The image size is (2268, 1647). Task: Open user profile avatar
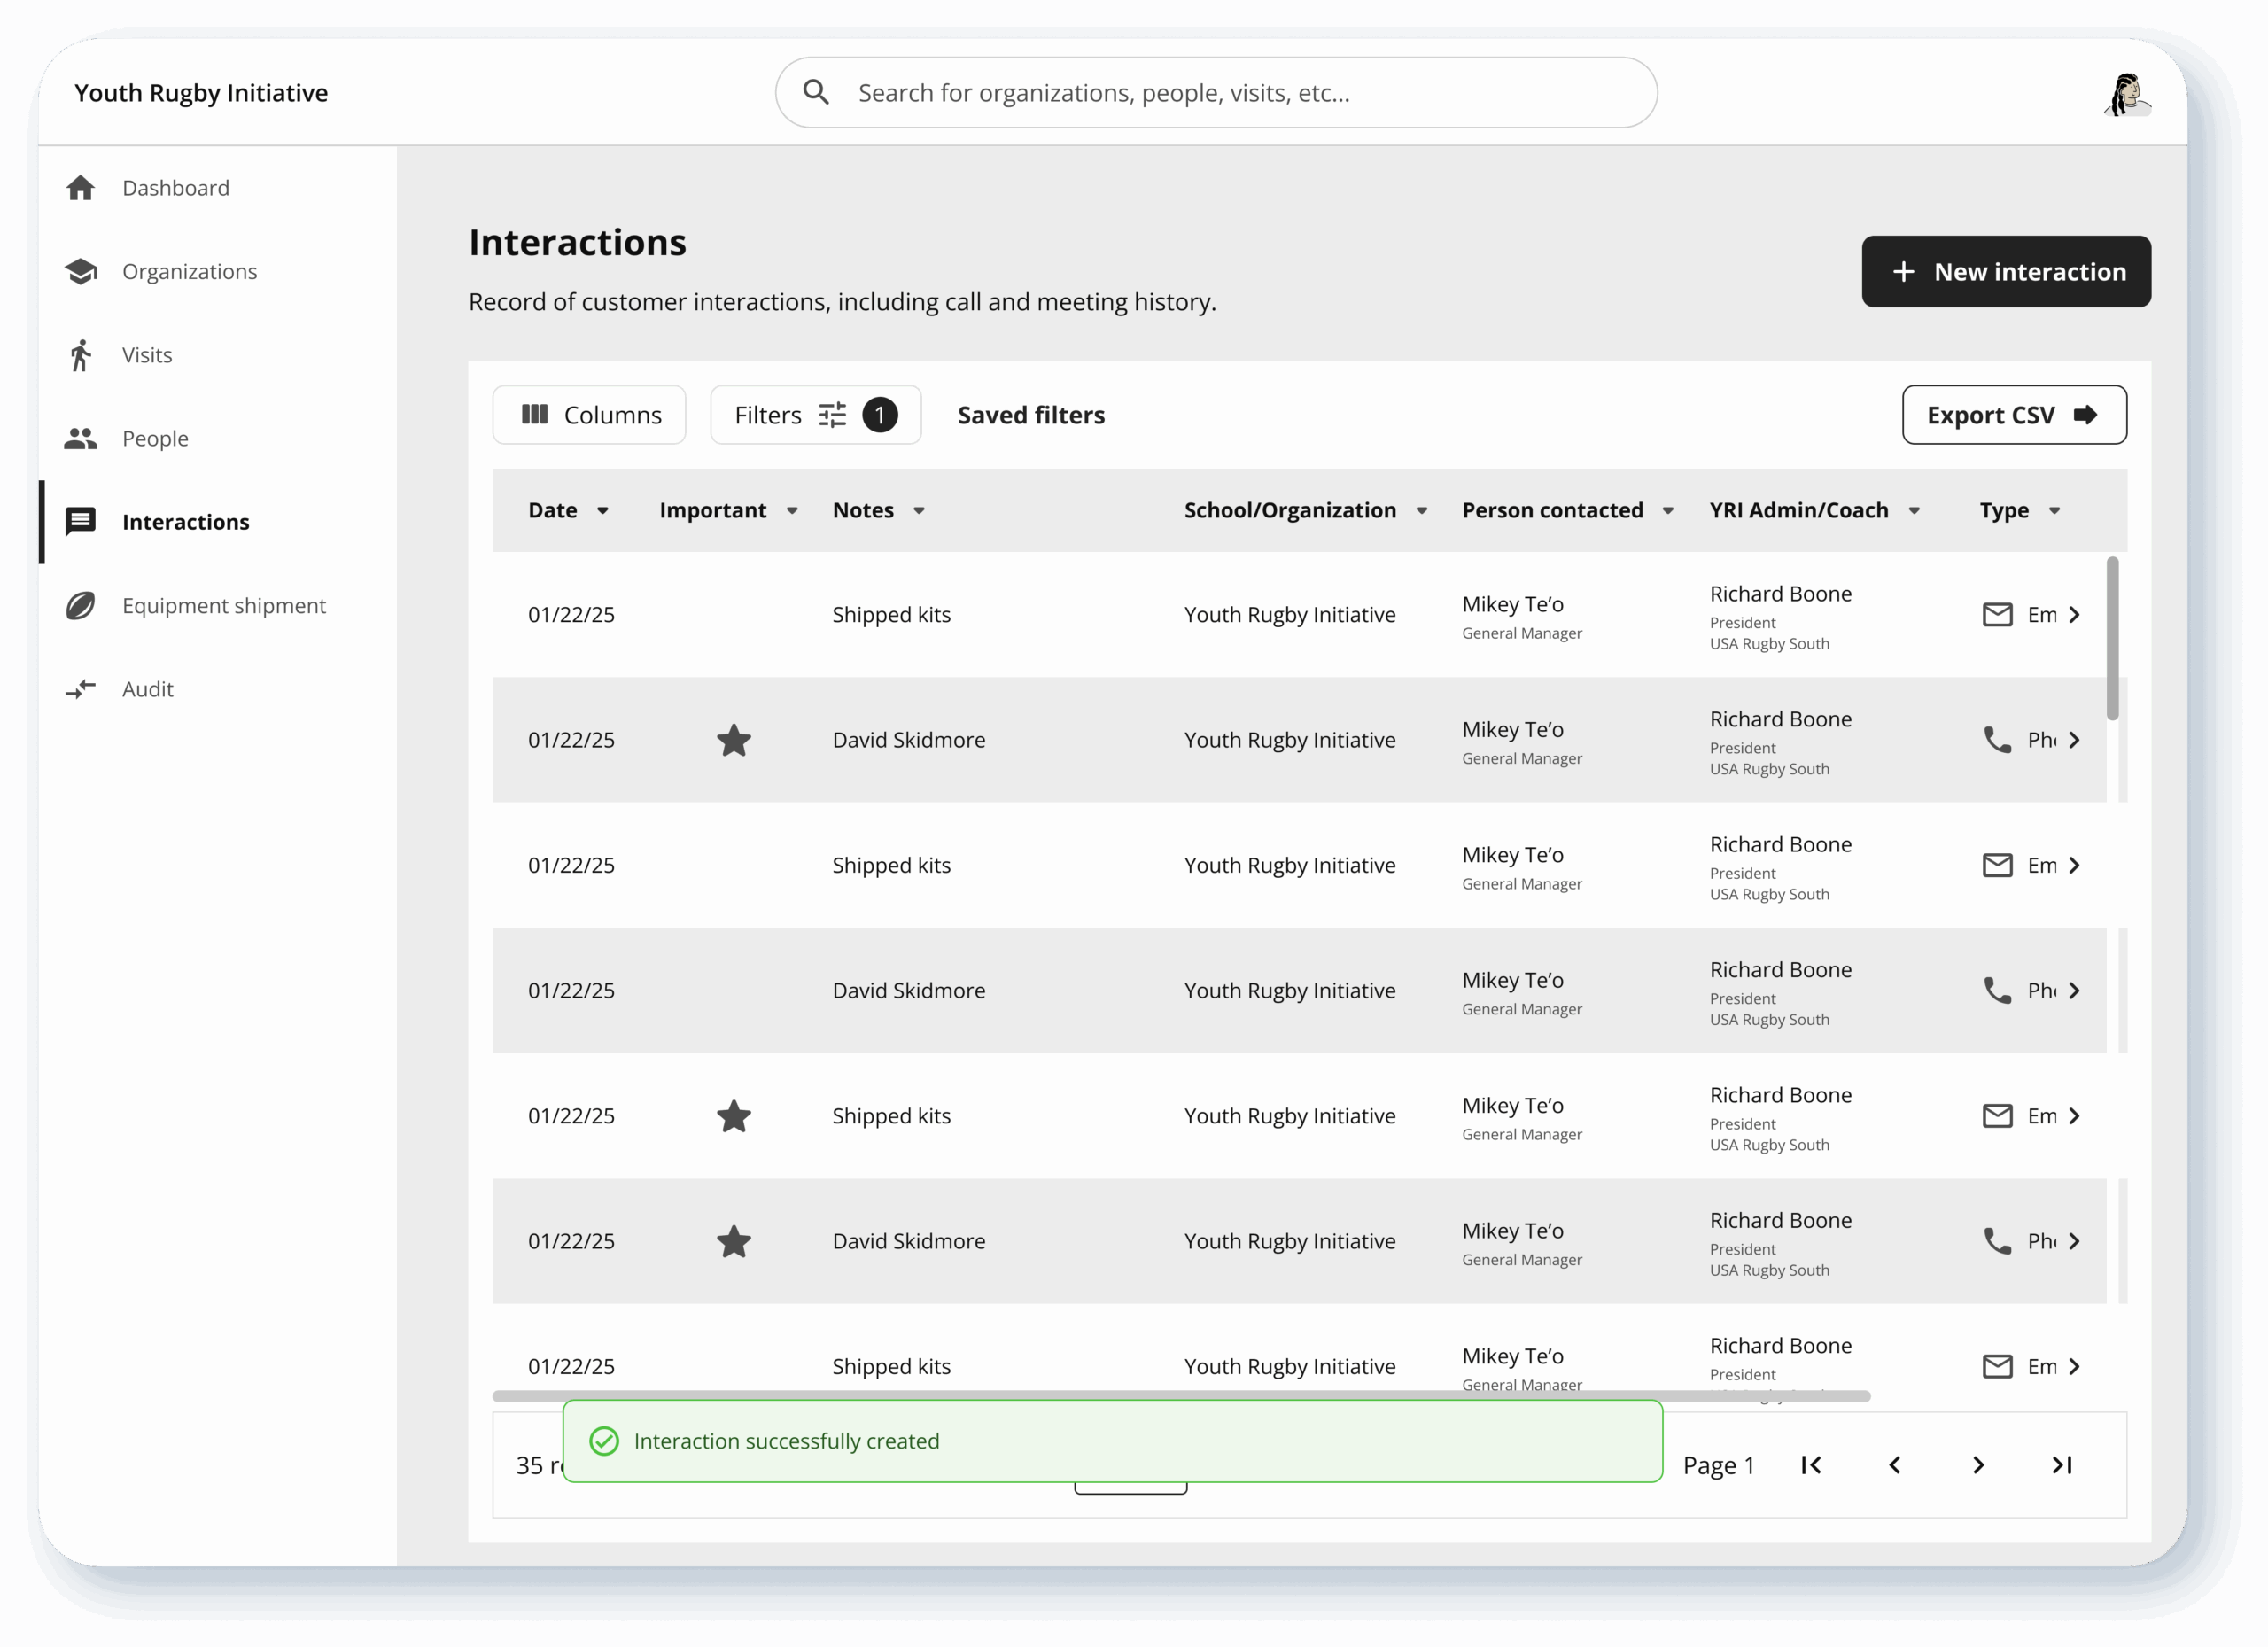click(x=2126, y=95)
